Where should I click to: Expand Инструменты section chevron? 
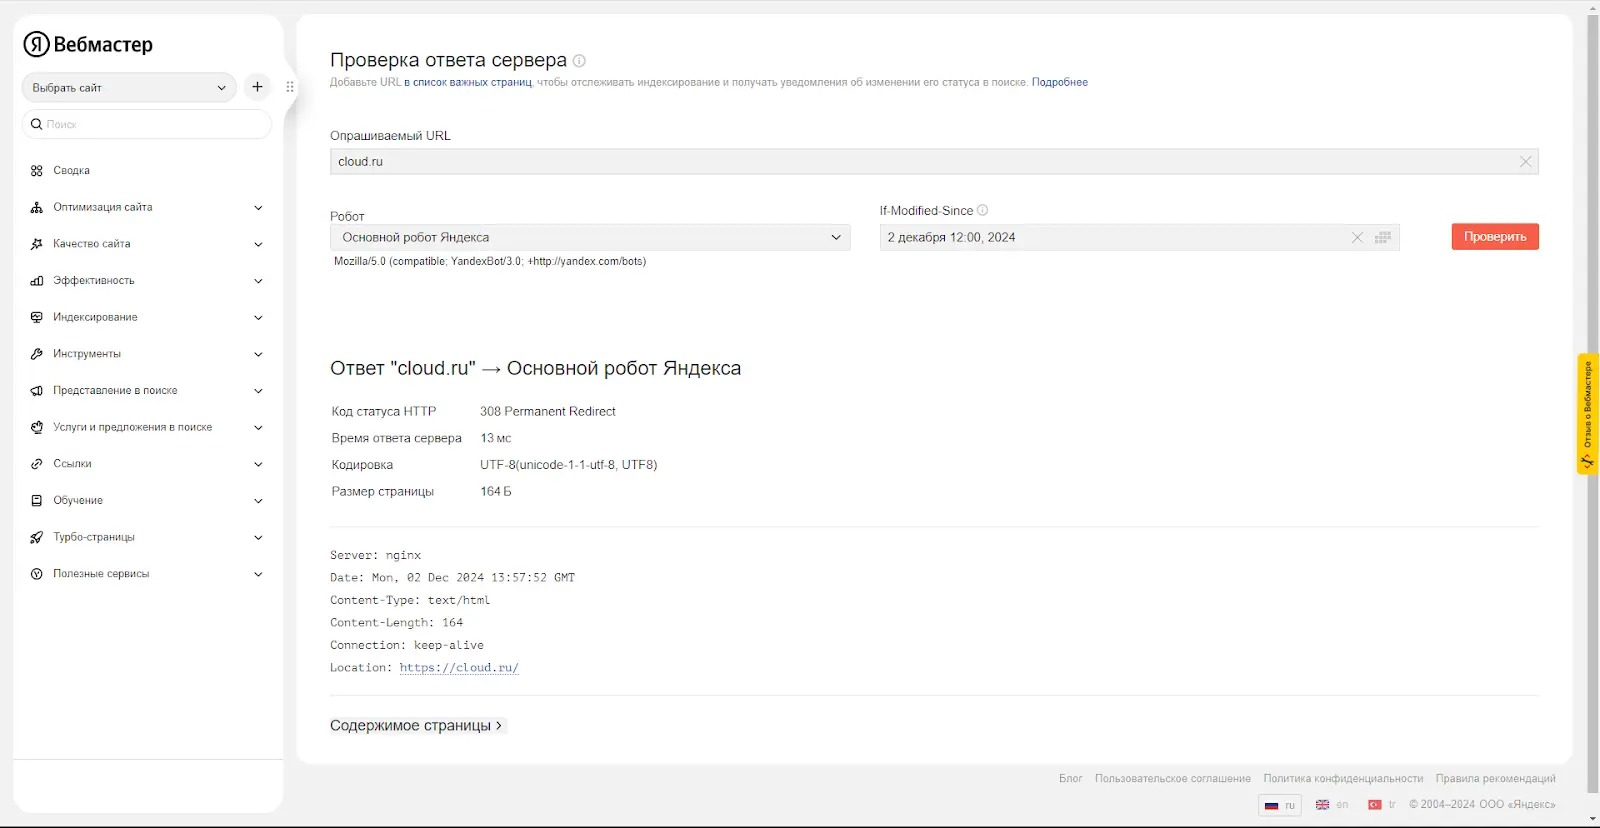coord(258,354)
